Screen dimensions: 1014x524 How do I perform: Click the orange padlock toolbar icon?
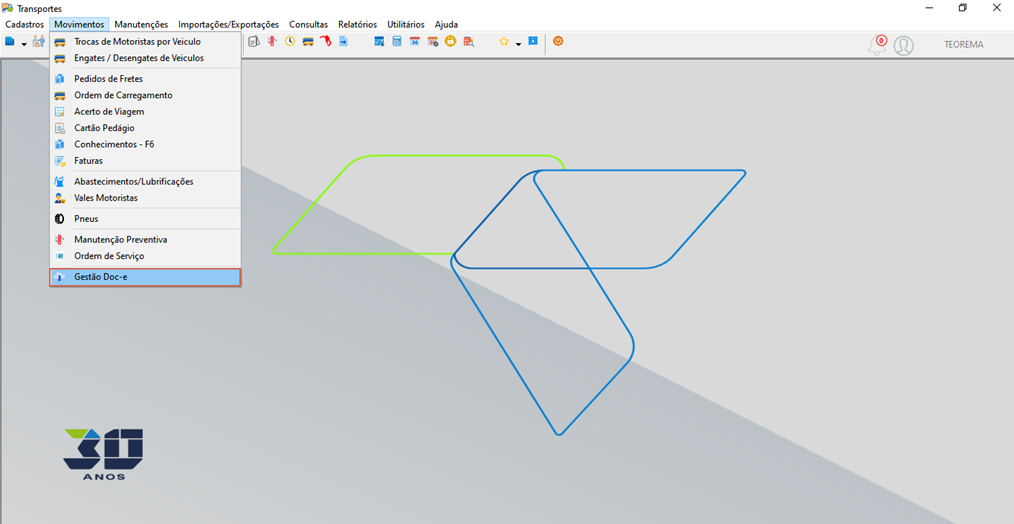tap(450, 41)
